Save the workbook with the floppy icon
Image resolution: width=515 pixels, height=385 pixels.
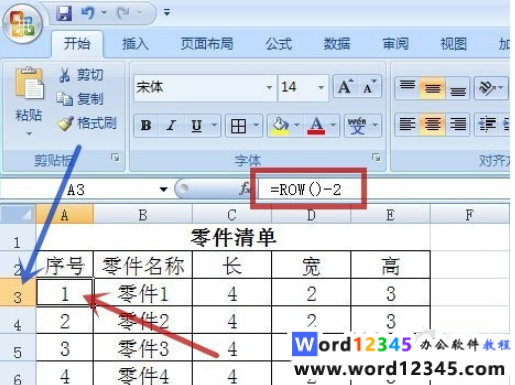click(x=64, y=13)
